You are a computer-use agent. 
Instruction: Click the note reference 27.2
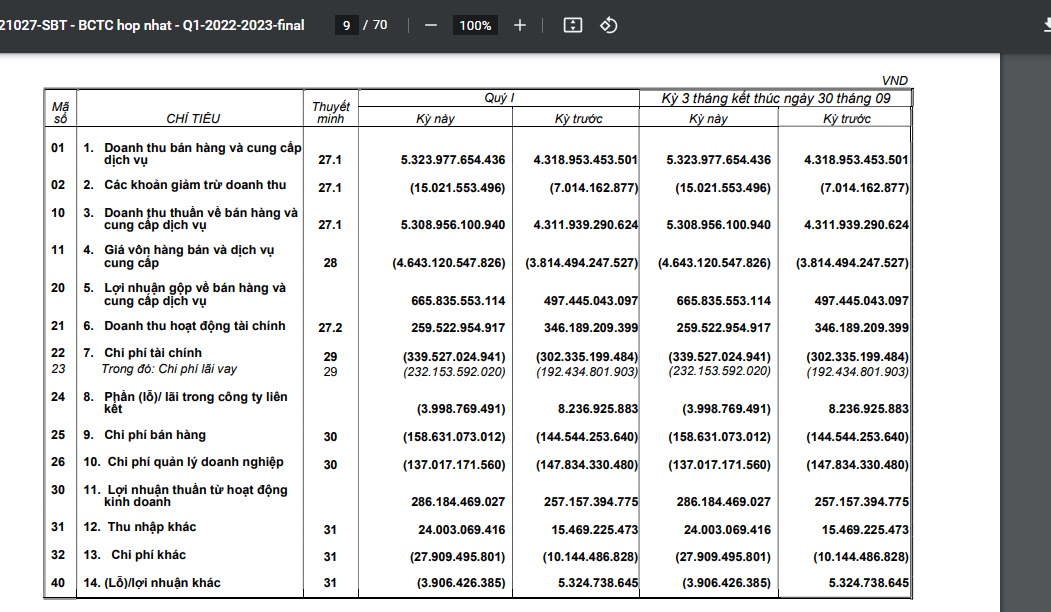tap(330, 328)
